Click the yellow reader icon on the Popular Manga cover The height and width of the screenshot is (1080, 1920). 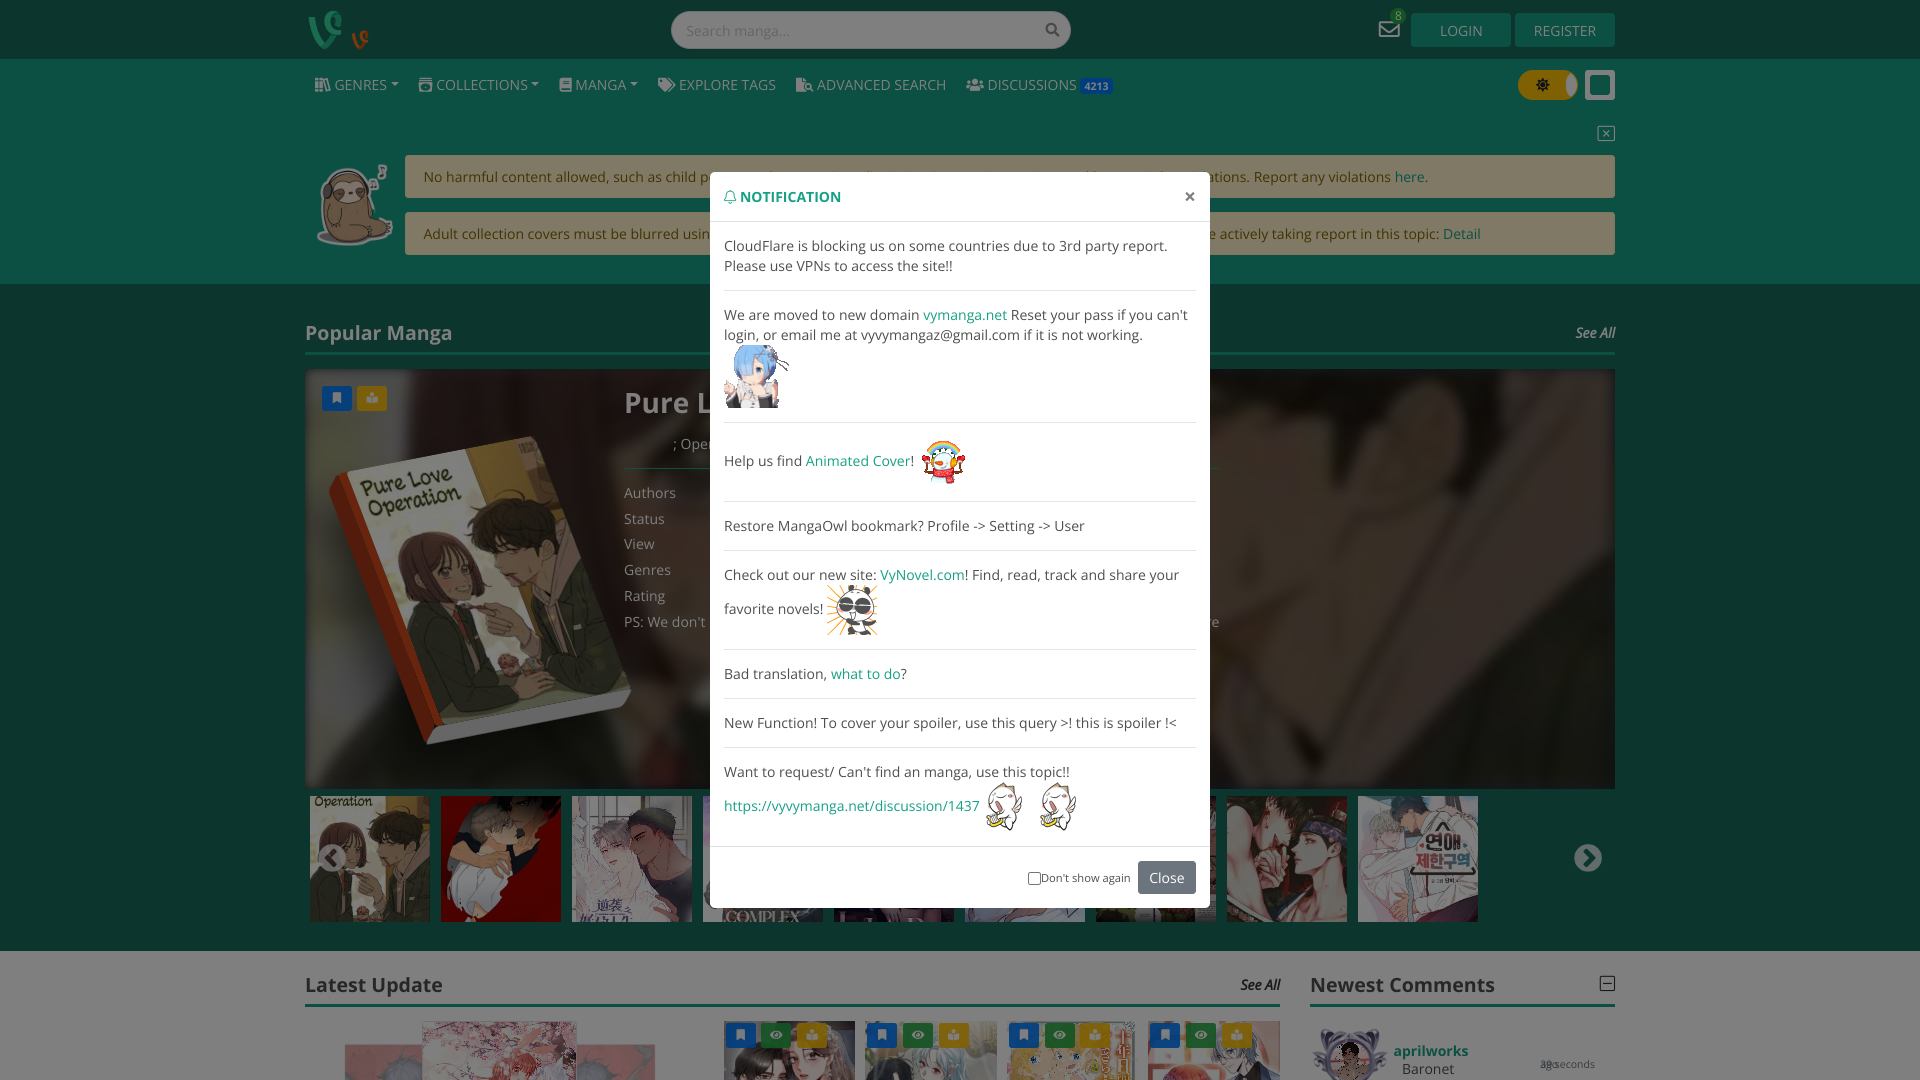372,398
